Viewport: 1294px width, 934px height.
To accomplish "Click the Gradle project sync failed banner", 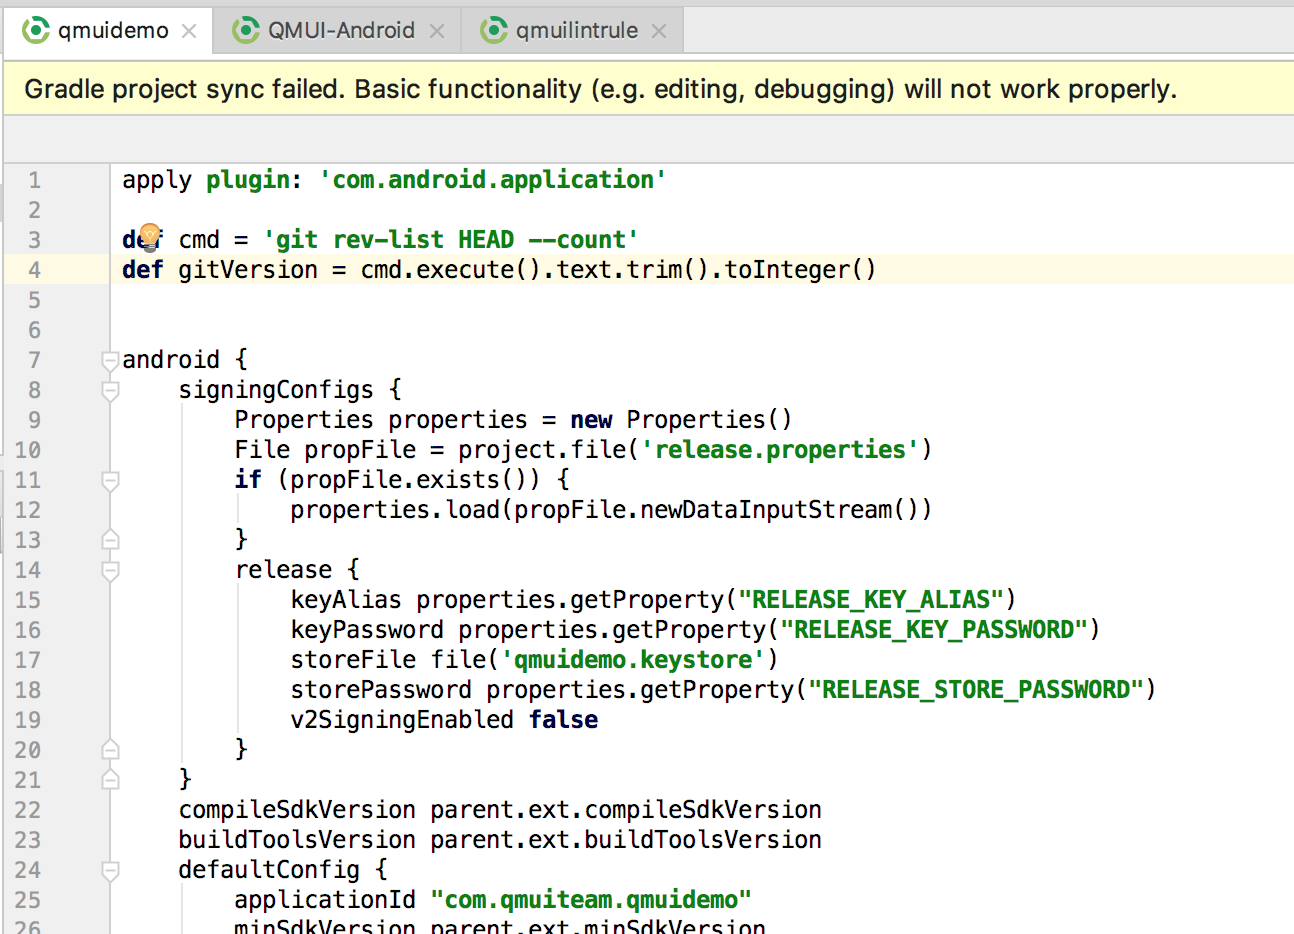I will point(648,89).
